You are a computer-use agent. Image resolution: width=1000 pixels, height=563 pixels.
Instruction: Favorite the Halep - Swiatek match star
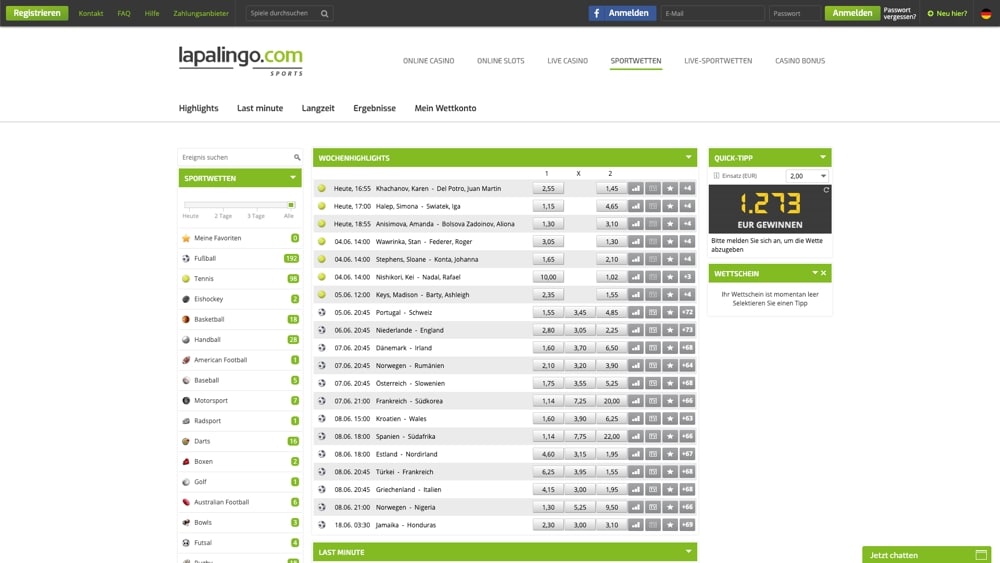670,206
